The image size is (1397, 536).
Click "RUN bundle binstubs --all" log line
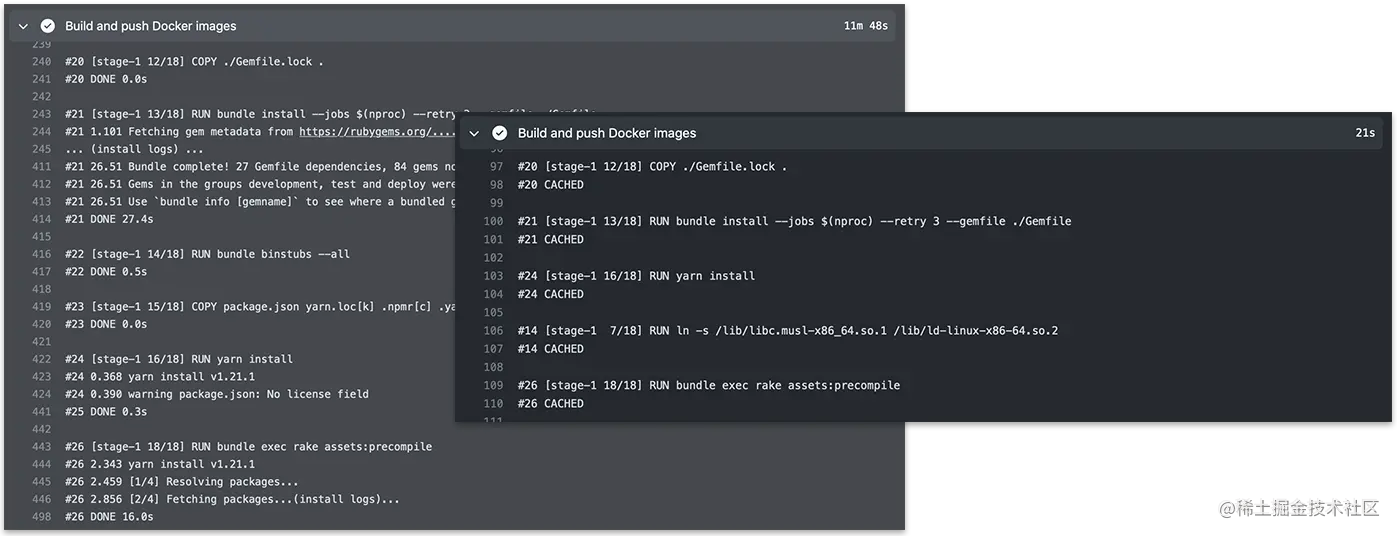207,254
